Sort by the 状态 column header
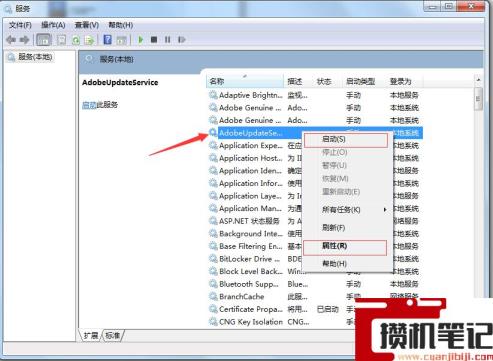The image size is (493, 361). pos(327,81)
